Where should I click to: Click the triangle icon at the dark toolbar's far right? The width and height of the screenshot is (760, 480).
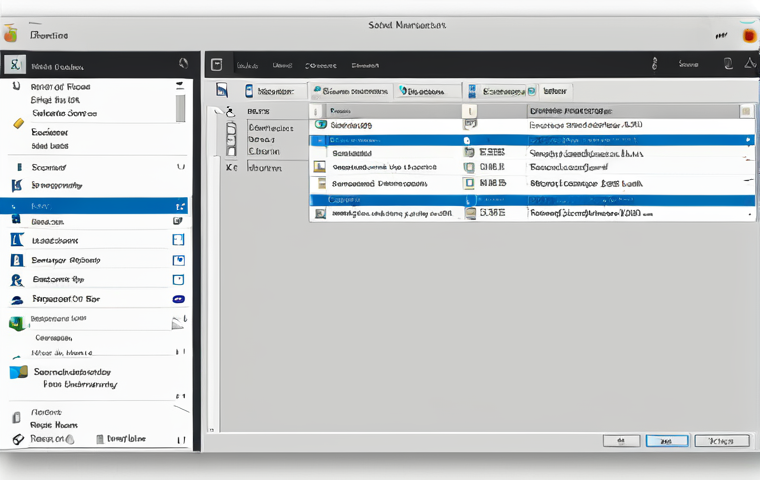click(750, 63)
